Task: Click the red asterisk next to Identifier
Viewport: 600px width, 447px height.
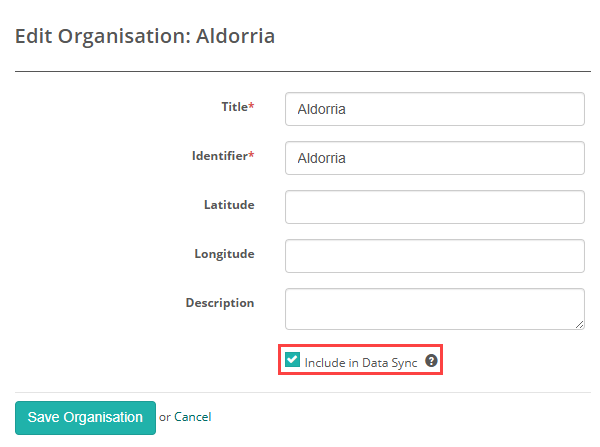Action: [251, 156]
